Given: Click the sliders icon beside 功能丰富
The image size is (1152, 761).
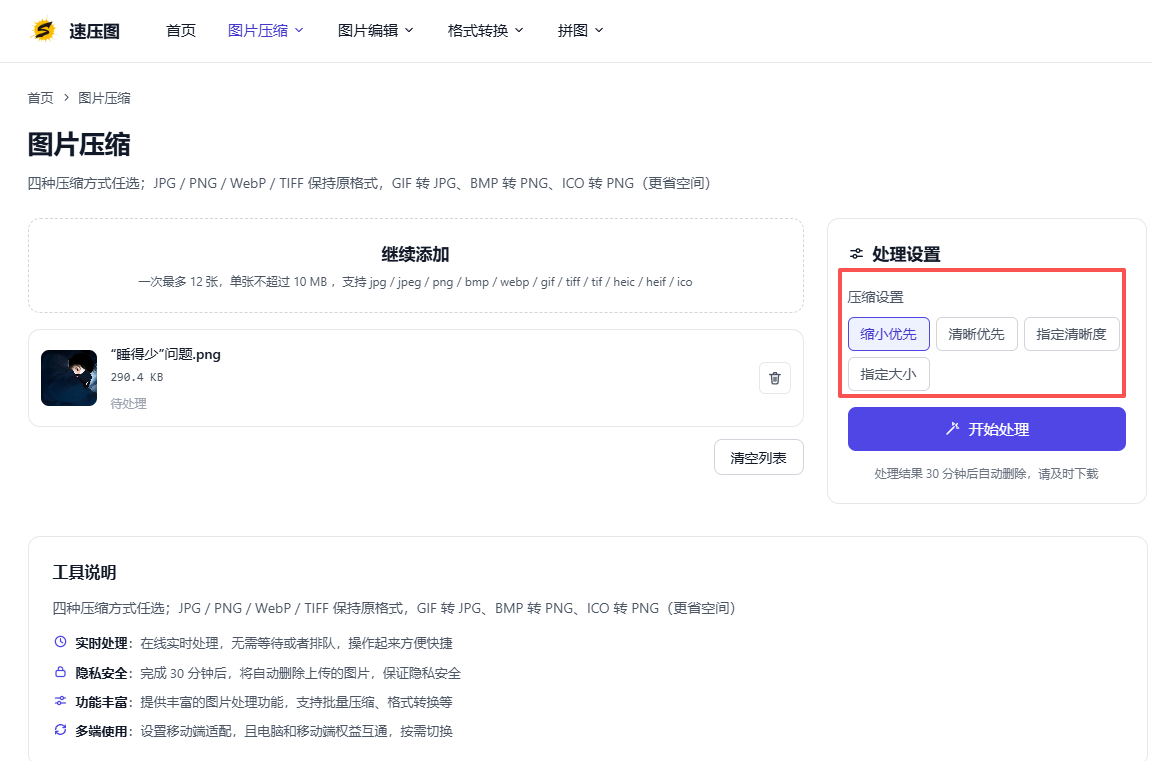Looking at the screenshot, I should click(60, 702).
